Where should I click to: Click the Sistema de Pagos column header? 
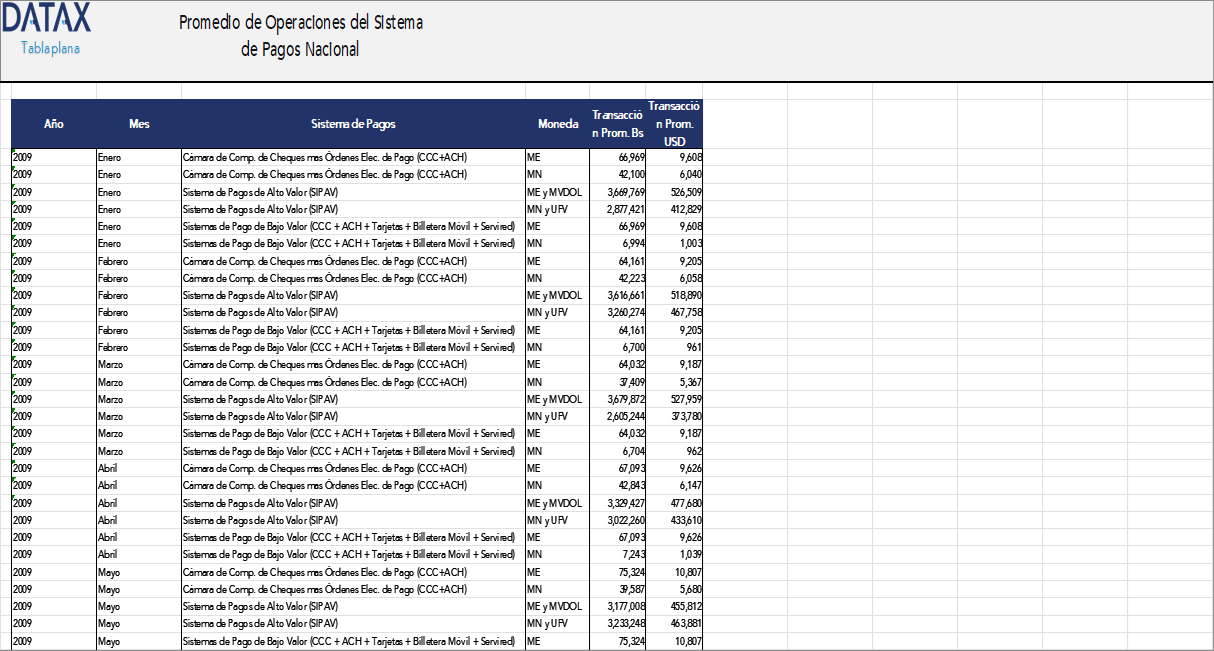pos(354,124)
